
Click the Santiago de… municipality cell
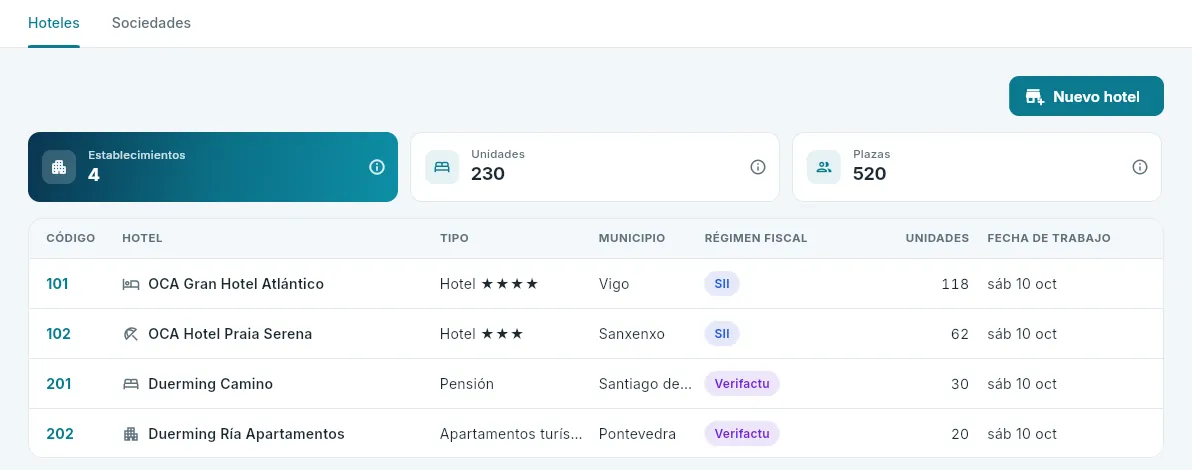[x=645, y=384]
